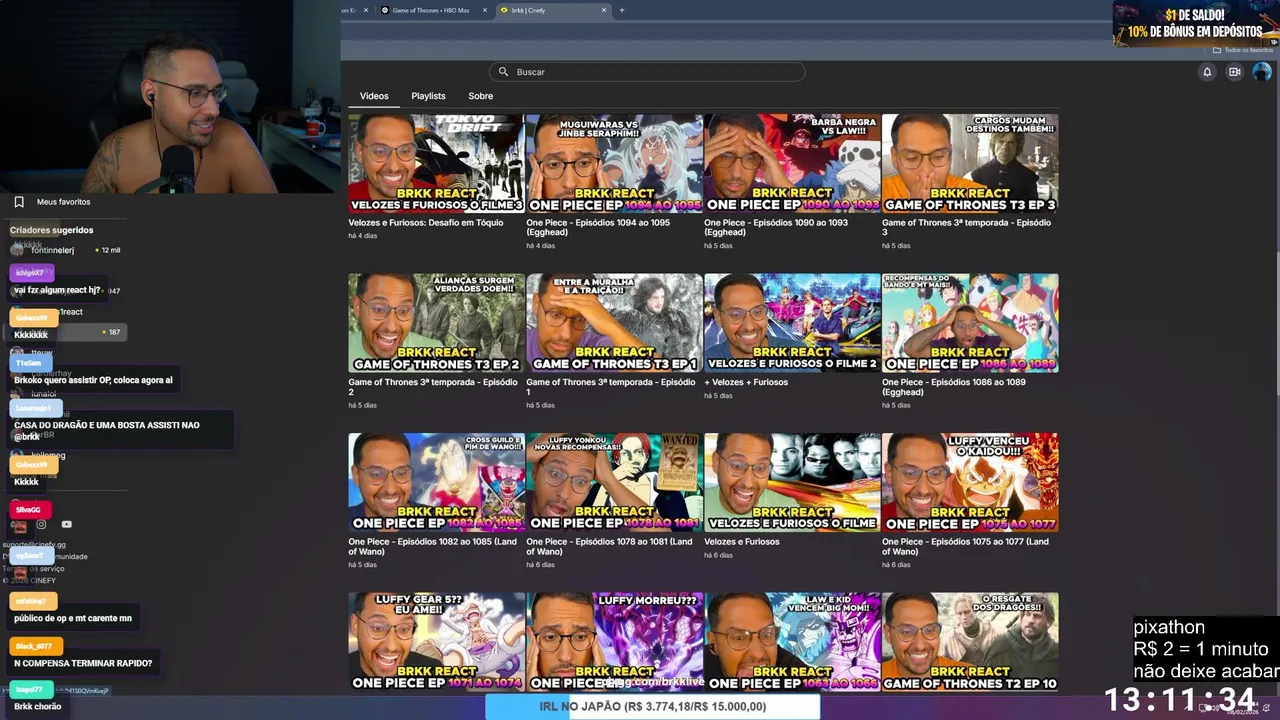1280x720 pixels.
Task: Click title Game of Thrones 3ª temporada - Episódio 3
Action: pyautogui.click(x=966, y=227)
